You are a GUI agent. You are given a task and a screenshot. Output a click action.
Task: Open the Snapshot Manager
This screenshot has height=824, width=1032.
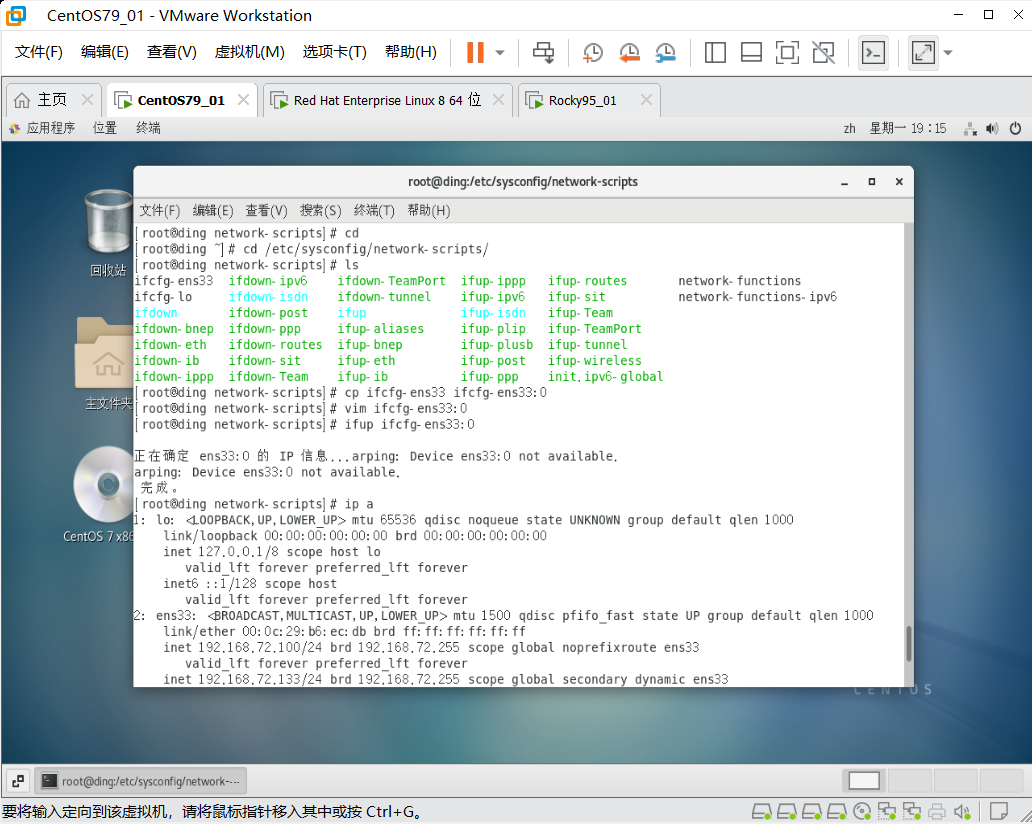pyautogui.click(x=665, y=52)
